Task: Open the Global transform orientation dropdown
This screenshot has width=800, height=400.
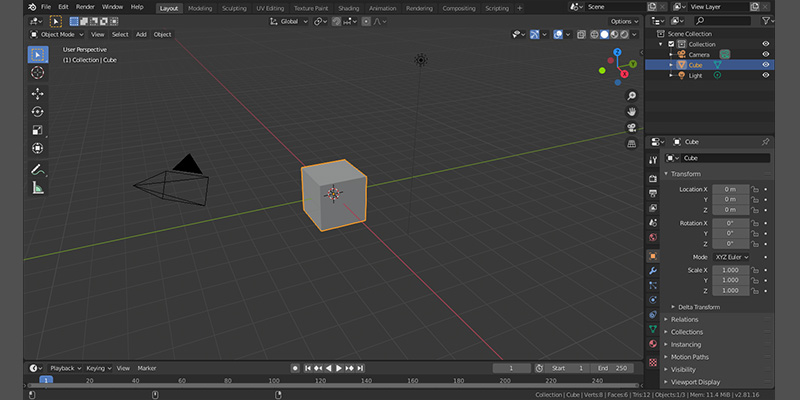Action: click(x=289, y=21)
